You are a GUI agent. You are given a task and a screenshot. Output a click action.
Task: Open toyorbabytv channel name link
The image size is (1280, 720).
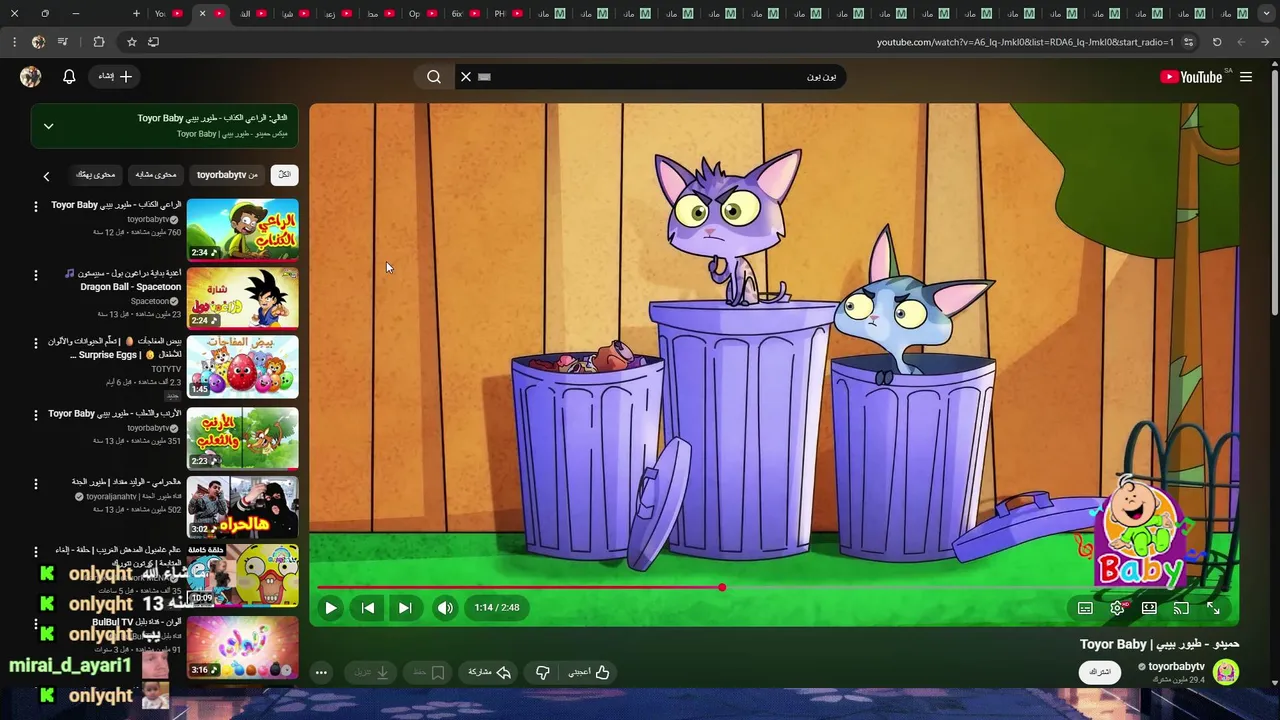(x=1176, y=666)
